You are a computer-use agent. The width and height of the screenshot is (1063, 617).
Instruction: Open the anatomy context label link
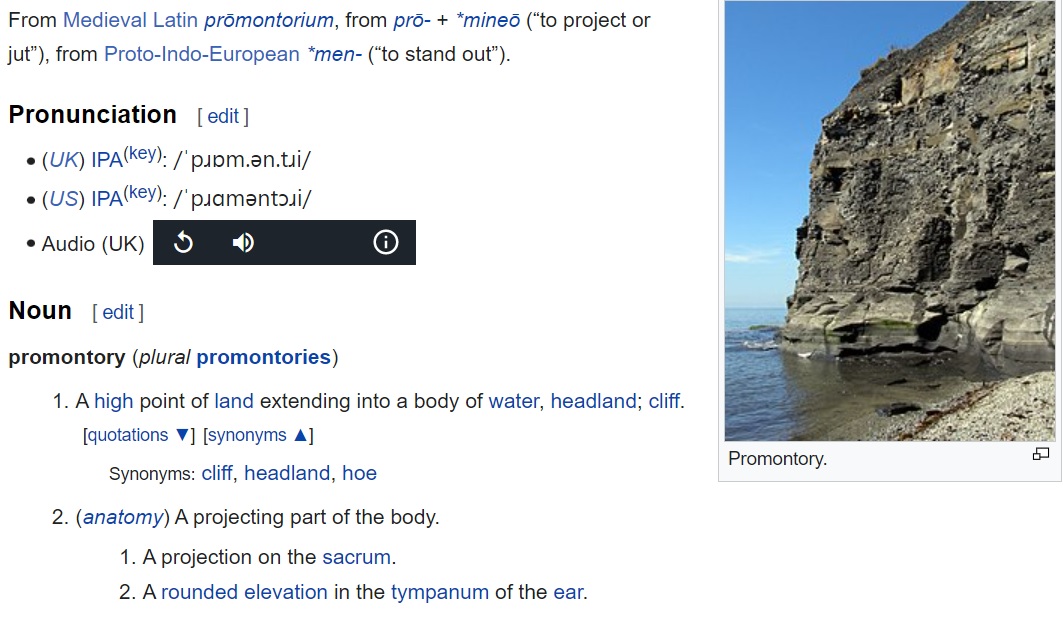(x=122, y=517)
